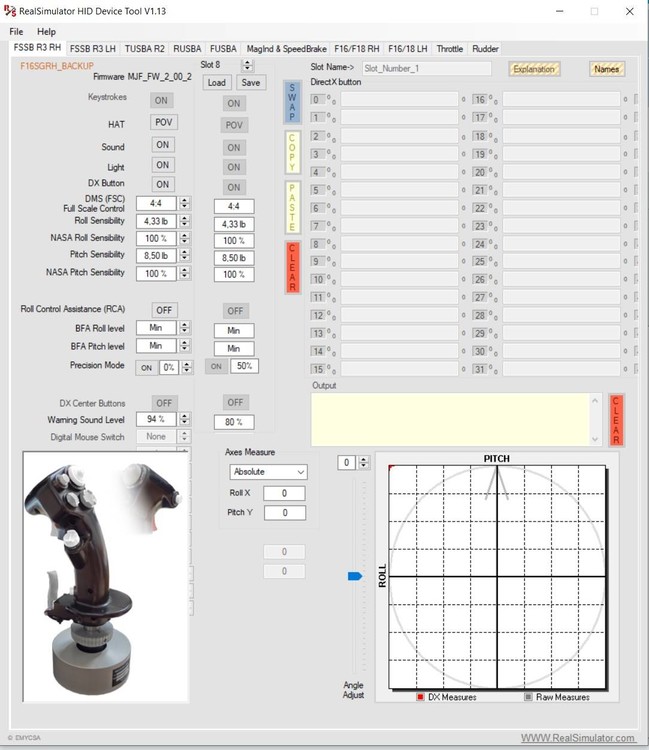
Task: Click the vertical SWAP button
Action: 292,102
